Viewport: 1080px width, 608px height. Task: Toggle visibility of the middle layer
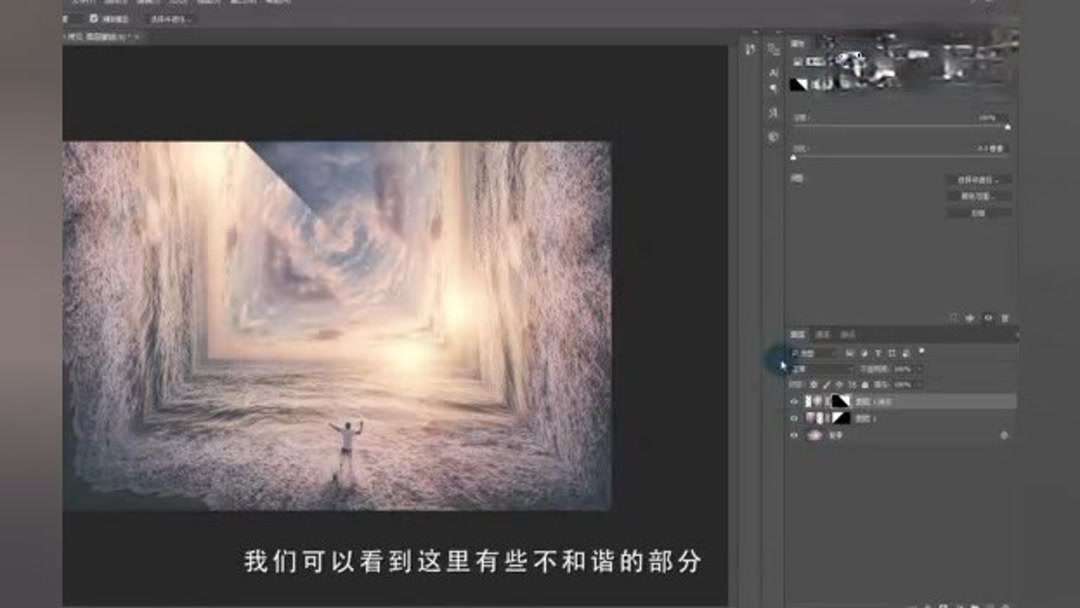pyautogui.click(x=793, y=417)
